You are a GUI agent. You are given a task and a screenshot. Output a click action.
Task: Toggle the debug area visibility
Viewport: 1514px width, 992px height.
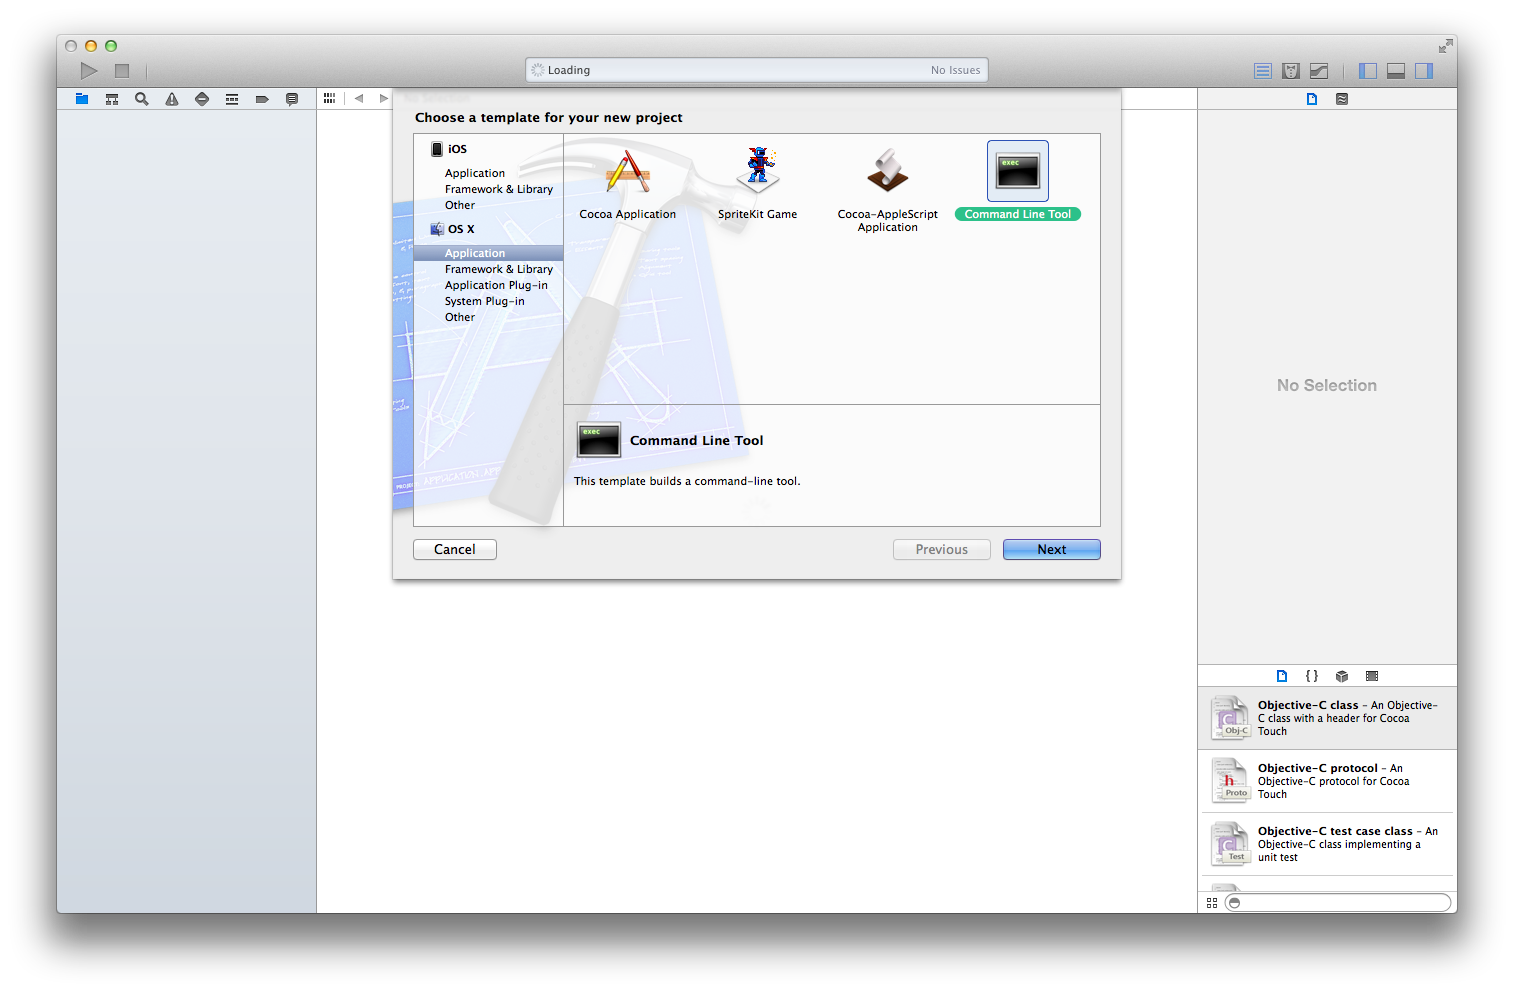pyautogui.click(x=1396, y=71)
